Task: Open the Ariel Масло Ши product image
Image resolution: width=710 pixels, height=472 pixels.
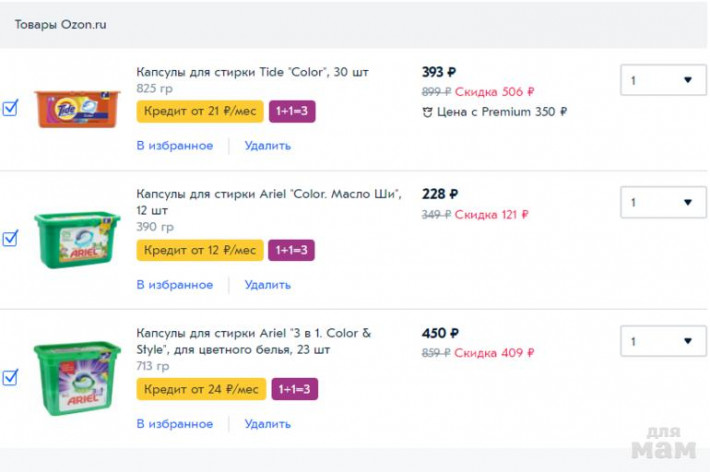Action: (77, 238)
